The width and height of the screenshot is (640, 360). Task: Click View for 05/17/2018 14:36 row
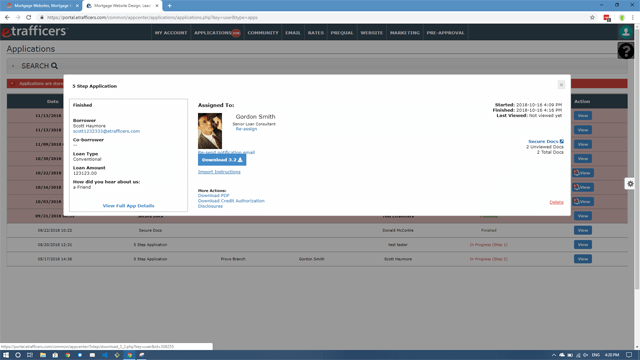pos(582,259)
